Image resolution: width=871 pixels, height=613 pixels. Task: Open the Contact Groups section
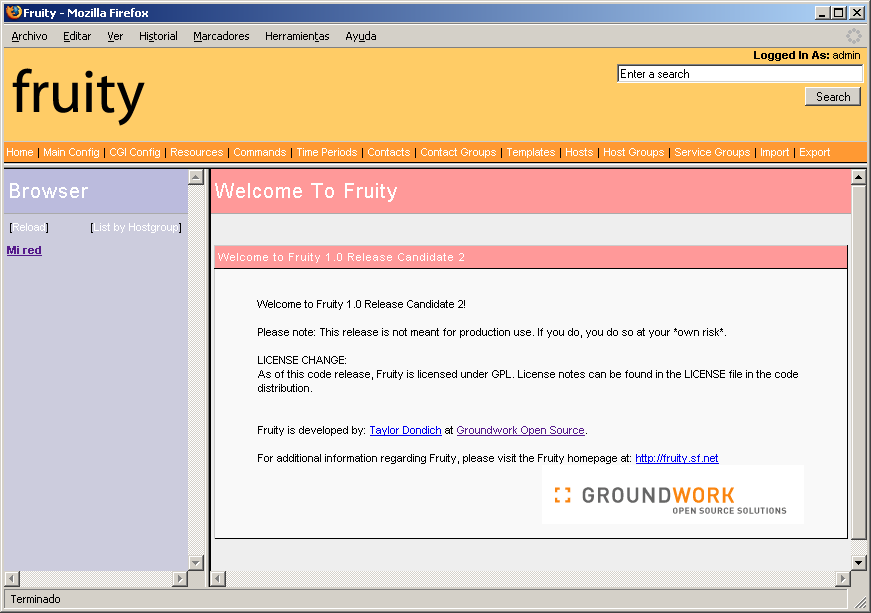tap(458, 152)
